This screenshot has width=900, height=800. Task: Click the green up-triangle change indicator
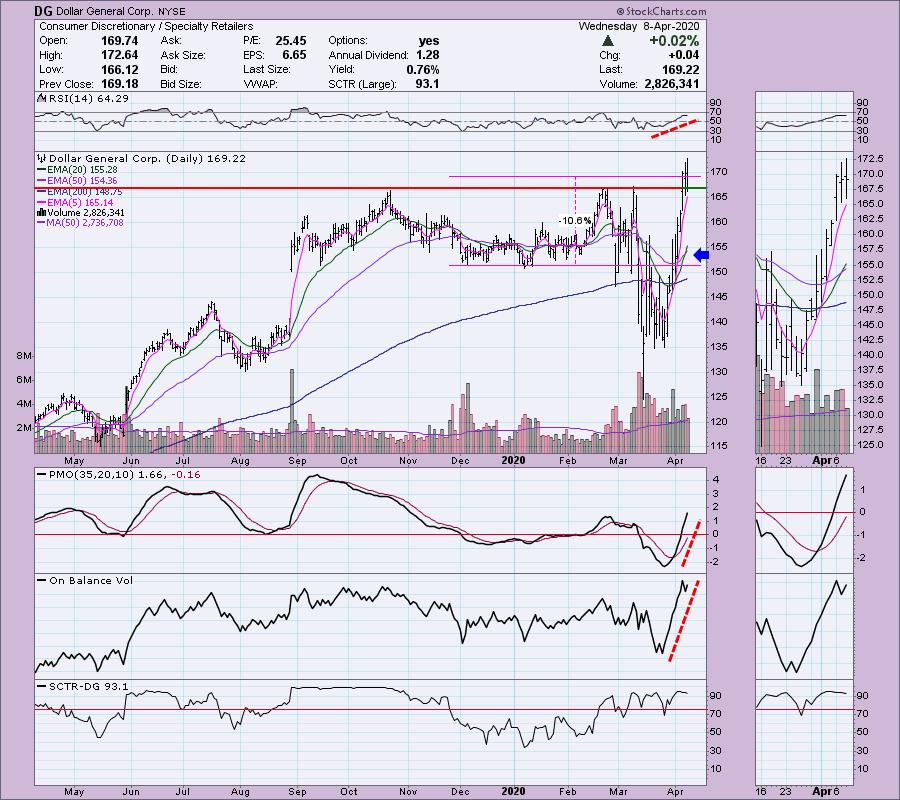pos(607,41)
